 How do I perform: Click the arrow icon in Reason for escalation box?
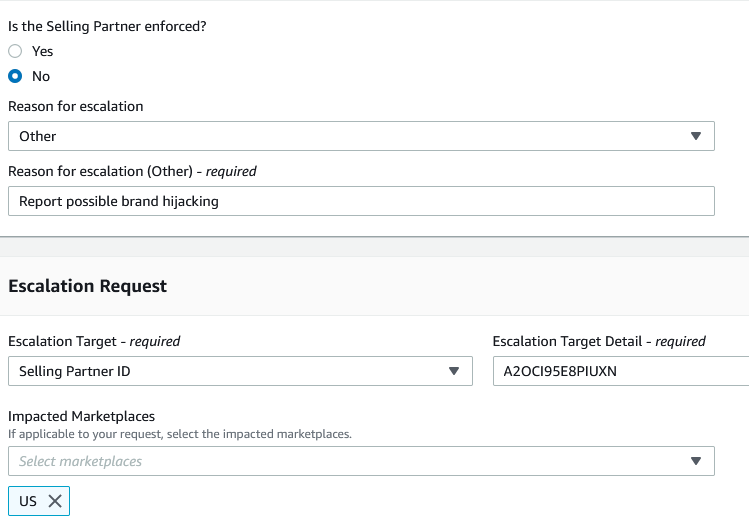coord(696,136)
